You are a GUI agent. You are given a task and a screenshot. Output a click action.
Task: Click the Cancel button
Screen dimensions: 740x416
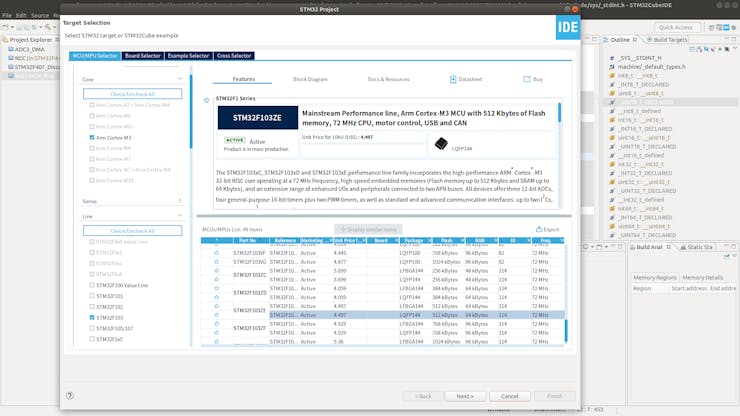[x=510, y=396]
